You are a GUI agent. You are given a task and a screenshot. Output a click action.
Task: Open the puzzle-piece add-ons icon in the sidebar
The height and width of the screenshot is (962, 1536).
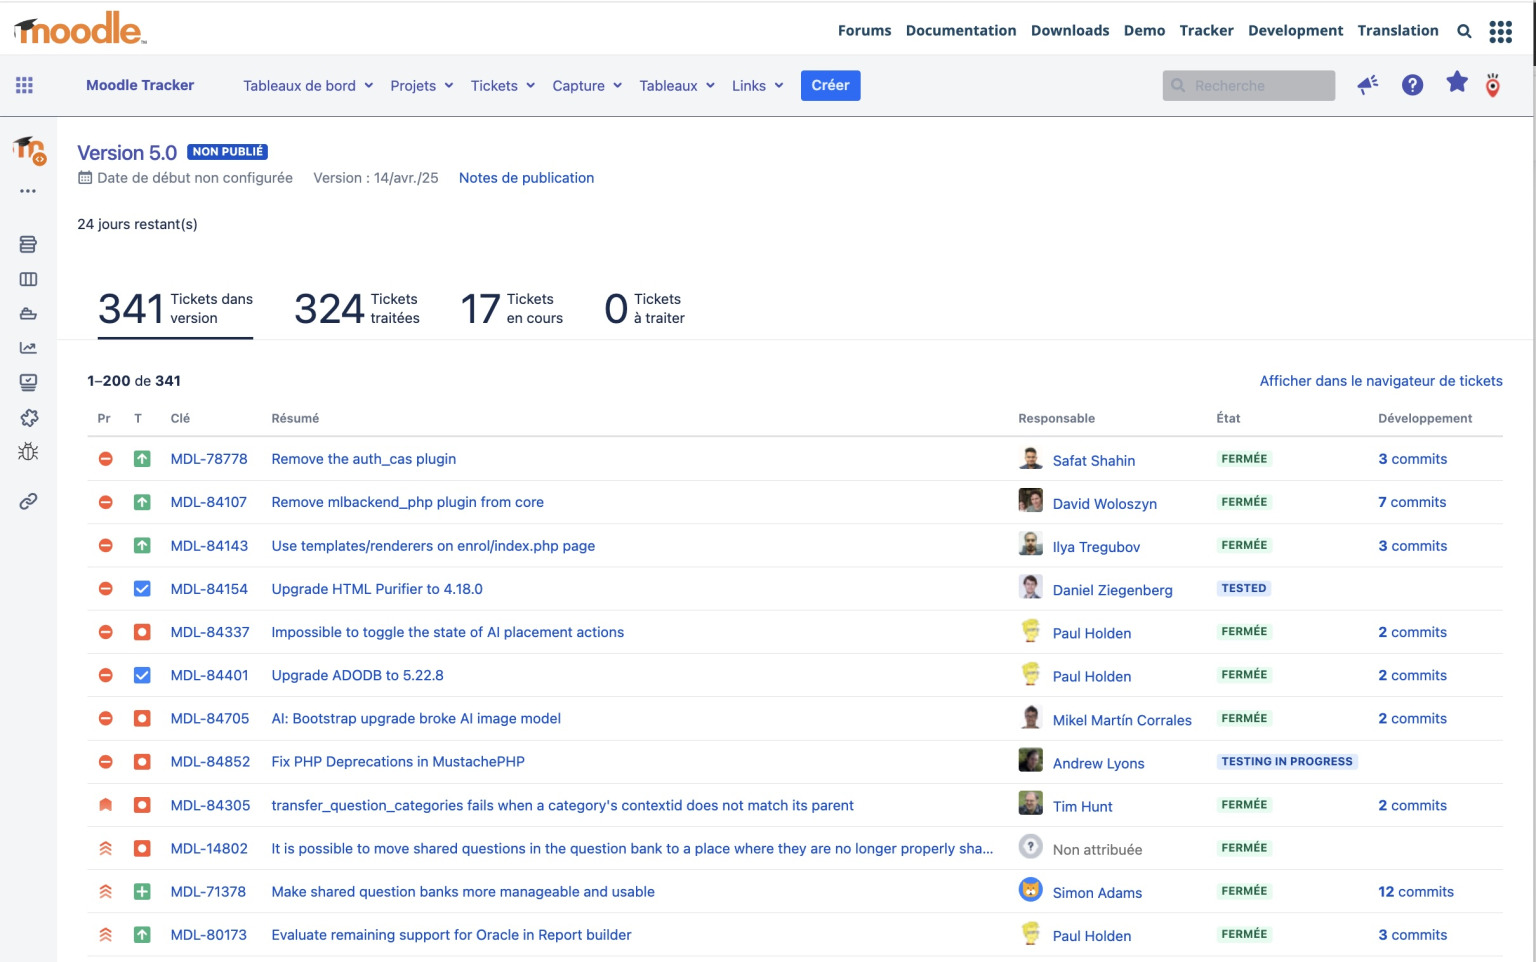[28, 417]
